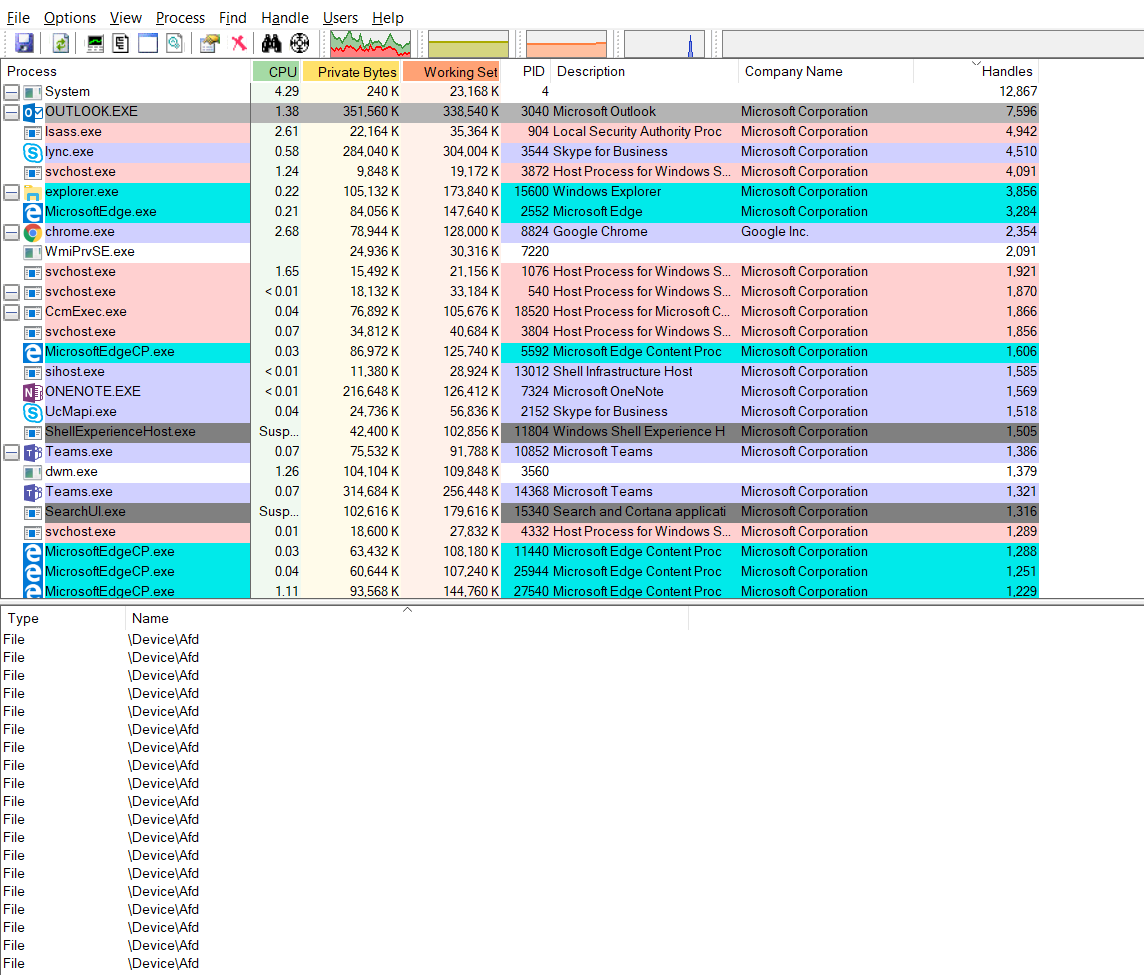Open System Information via its toolbar icon
The height and width of the screenshot is (975, 1144).
click(93, 44)
